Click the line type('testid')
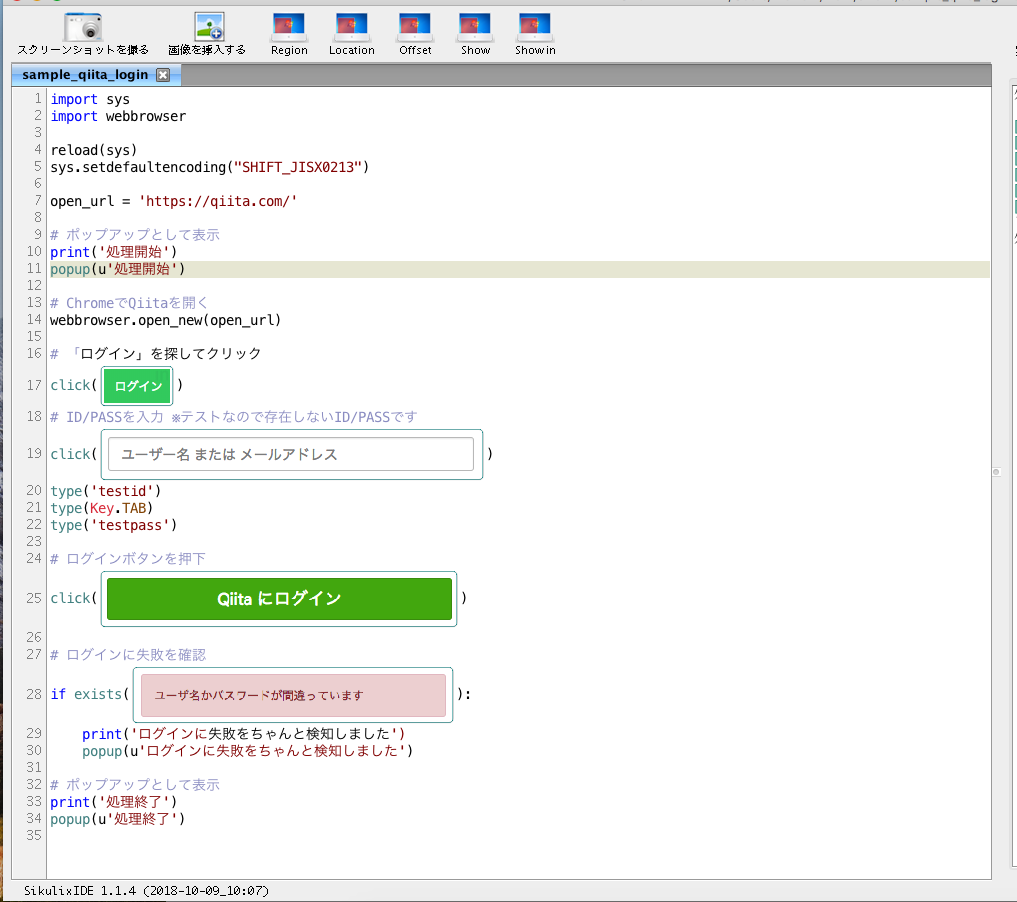 (106, 491)
